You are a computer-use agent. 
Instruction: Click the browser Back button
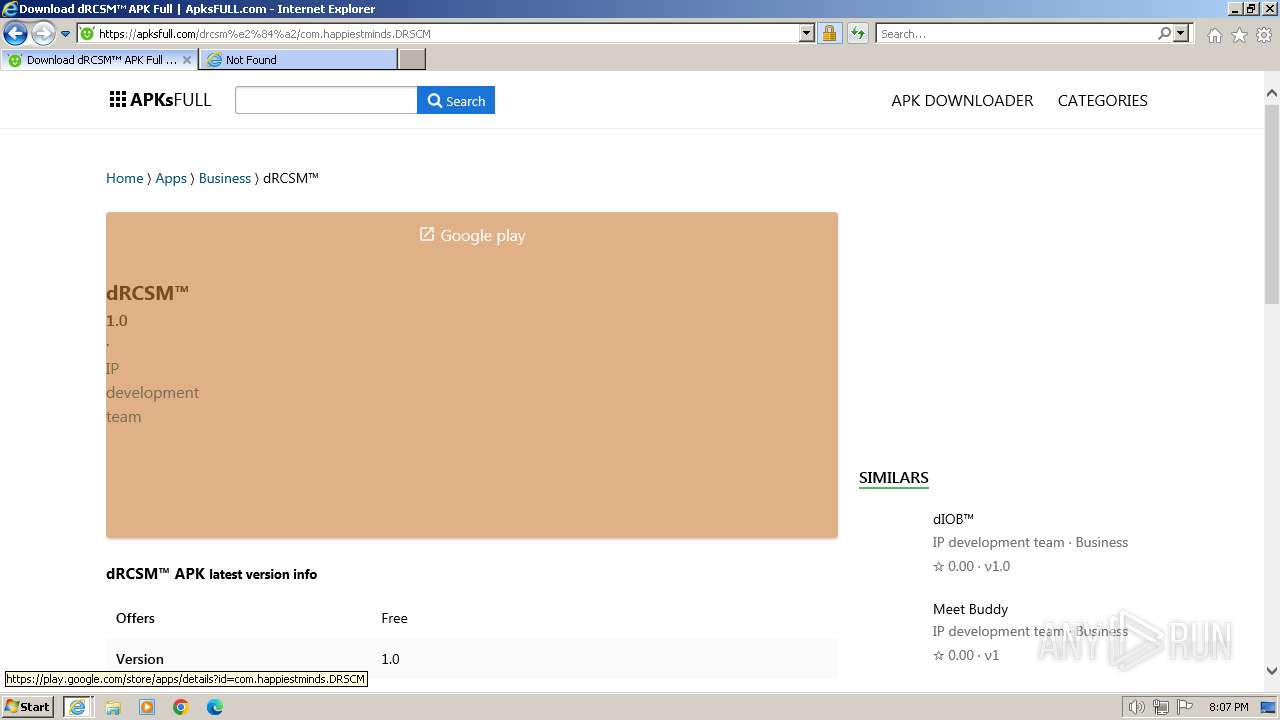click(x=15, y=34)
